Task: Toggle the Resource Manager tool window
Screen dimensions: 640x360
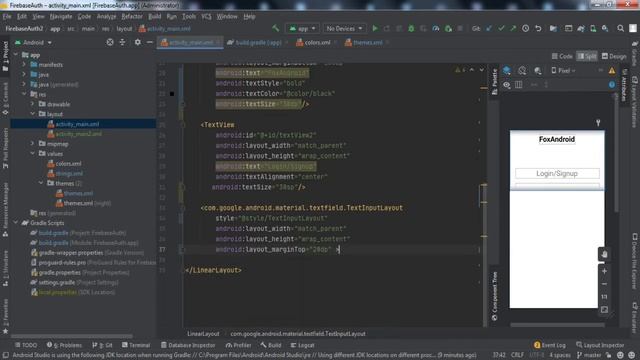Action: coord(5,210)
